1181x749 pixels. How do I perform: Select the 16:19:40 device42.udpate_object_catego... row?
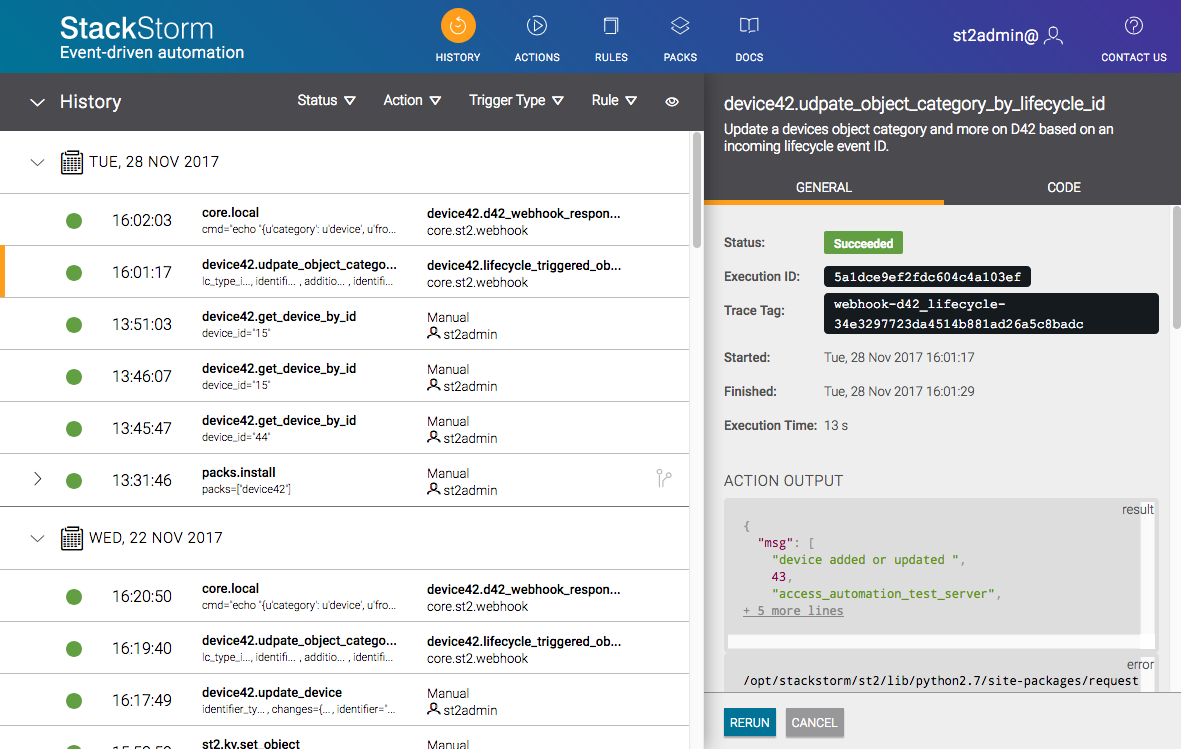[x=345, y=648]
